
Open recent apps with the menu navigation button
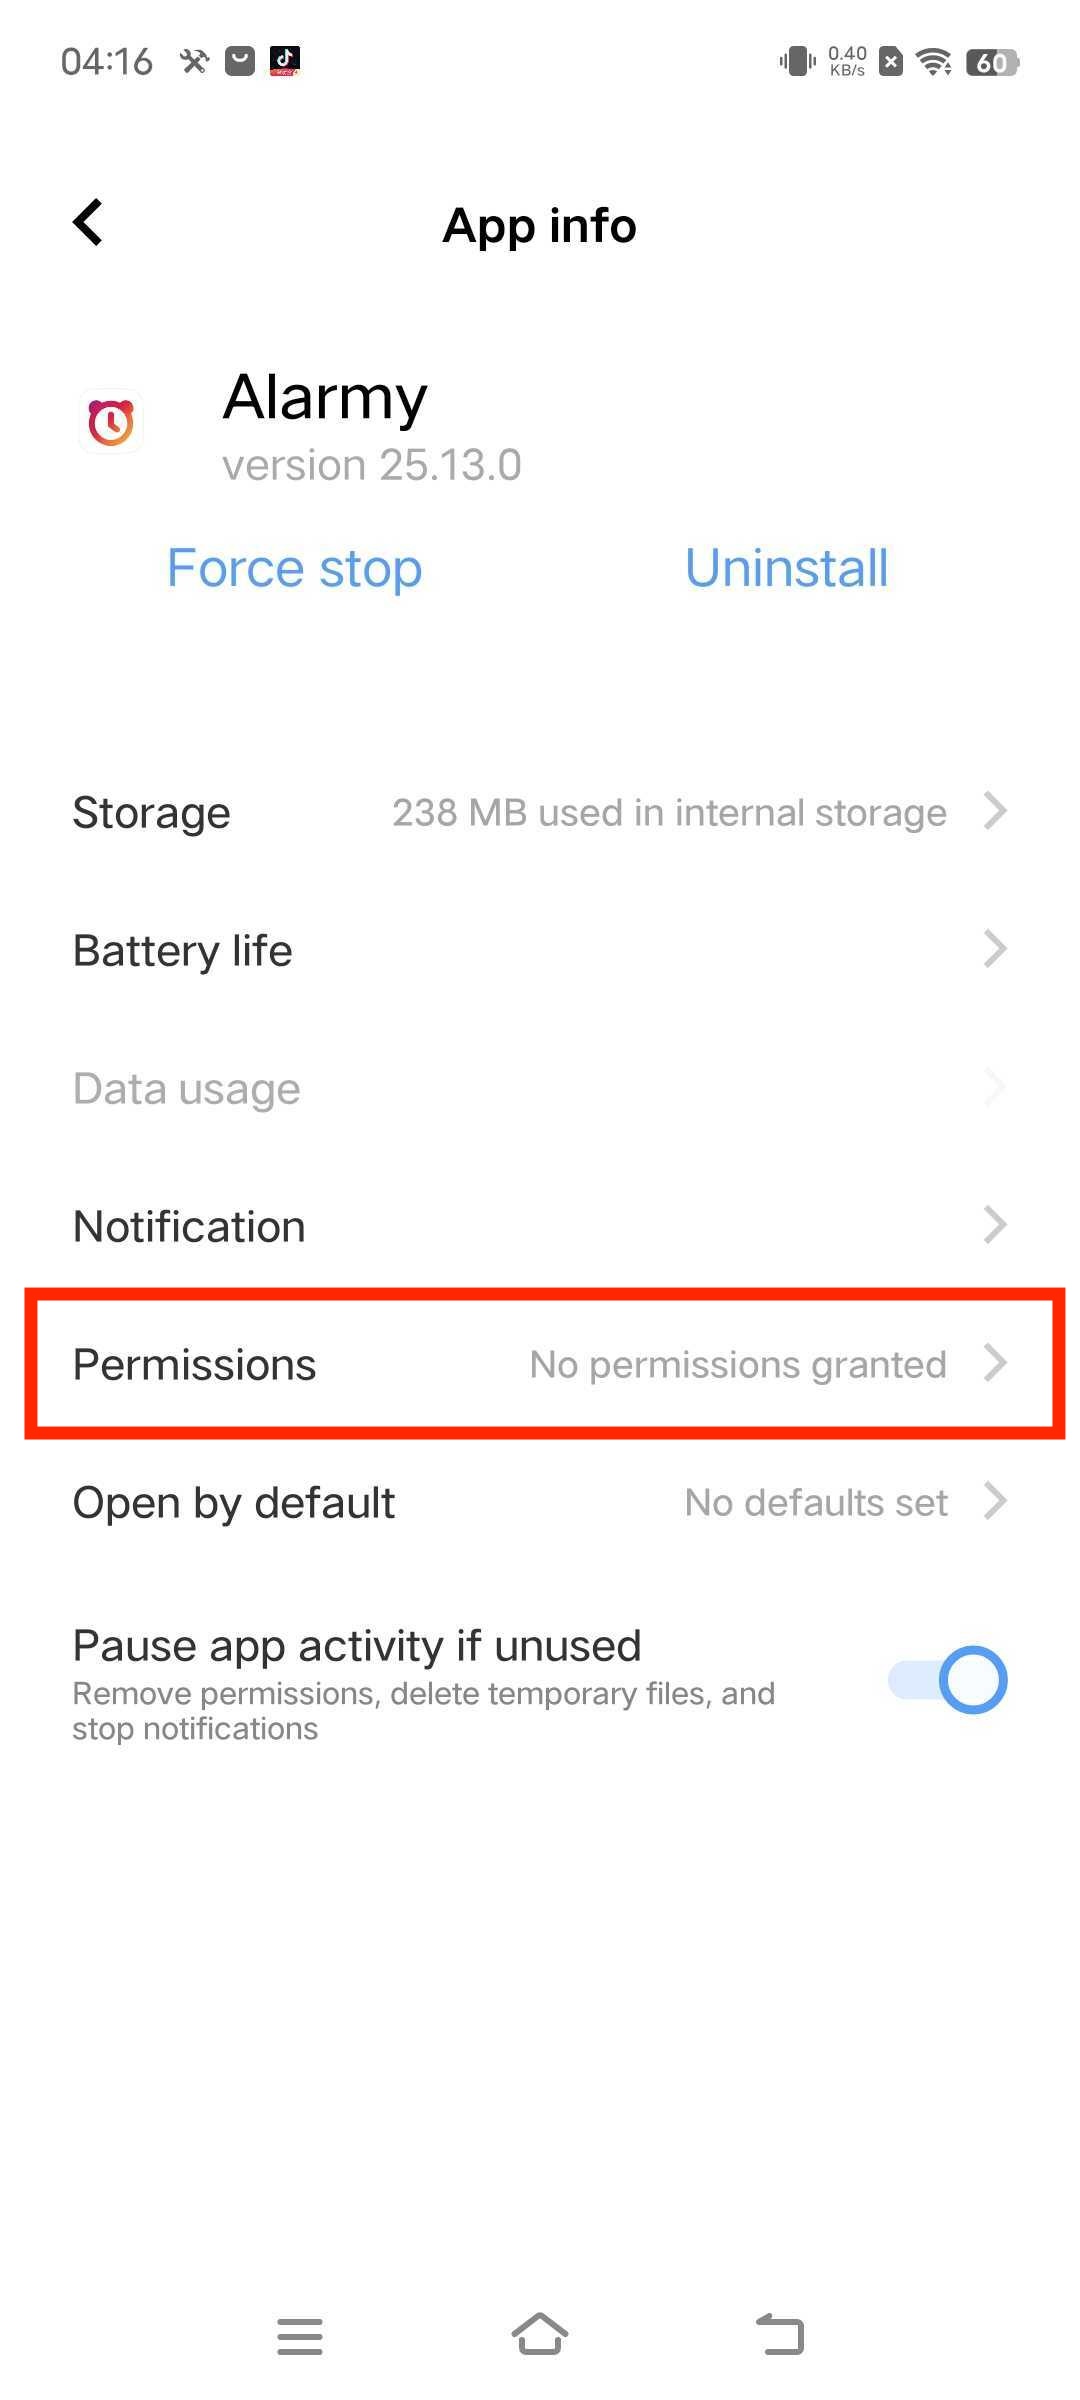pos(300,2336)
